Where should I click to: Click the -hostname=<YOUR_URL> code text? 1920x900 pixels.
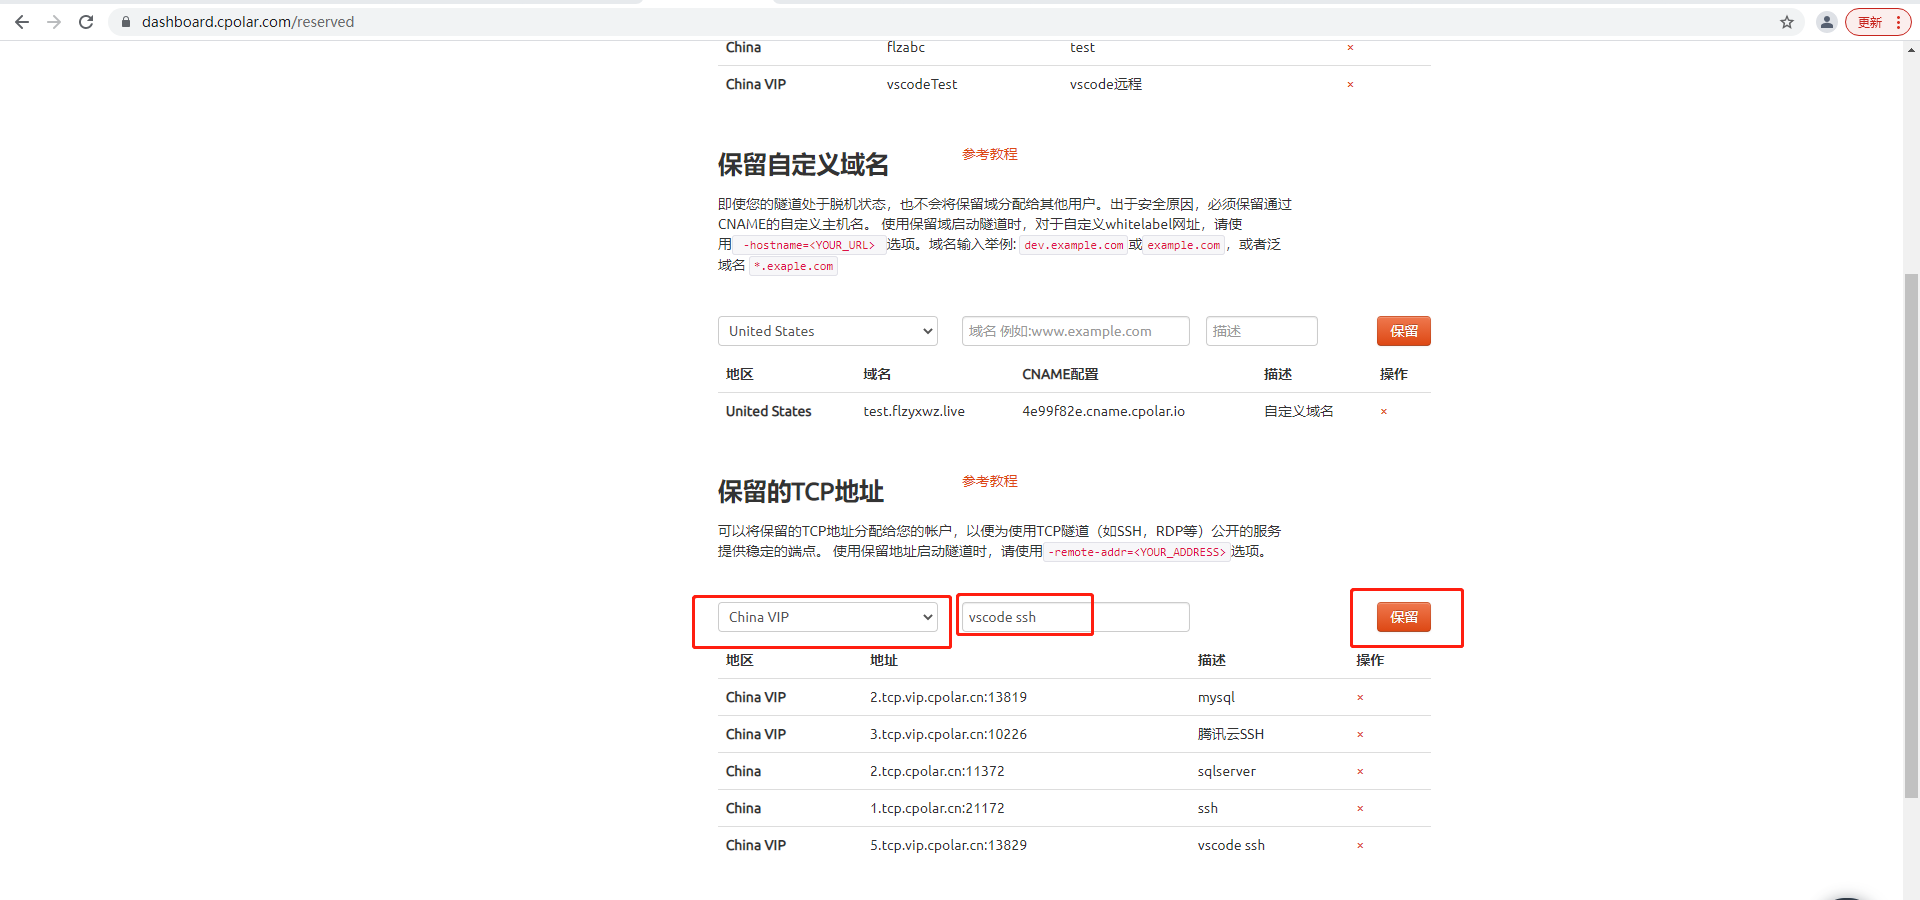(x=810, y=245)
